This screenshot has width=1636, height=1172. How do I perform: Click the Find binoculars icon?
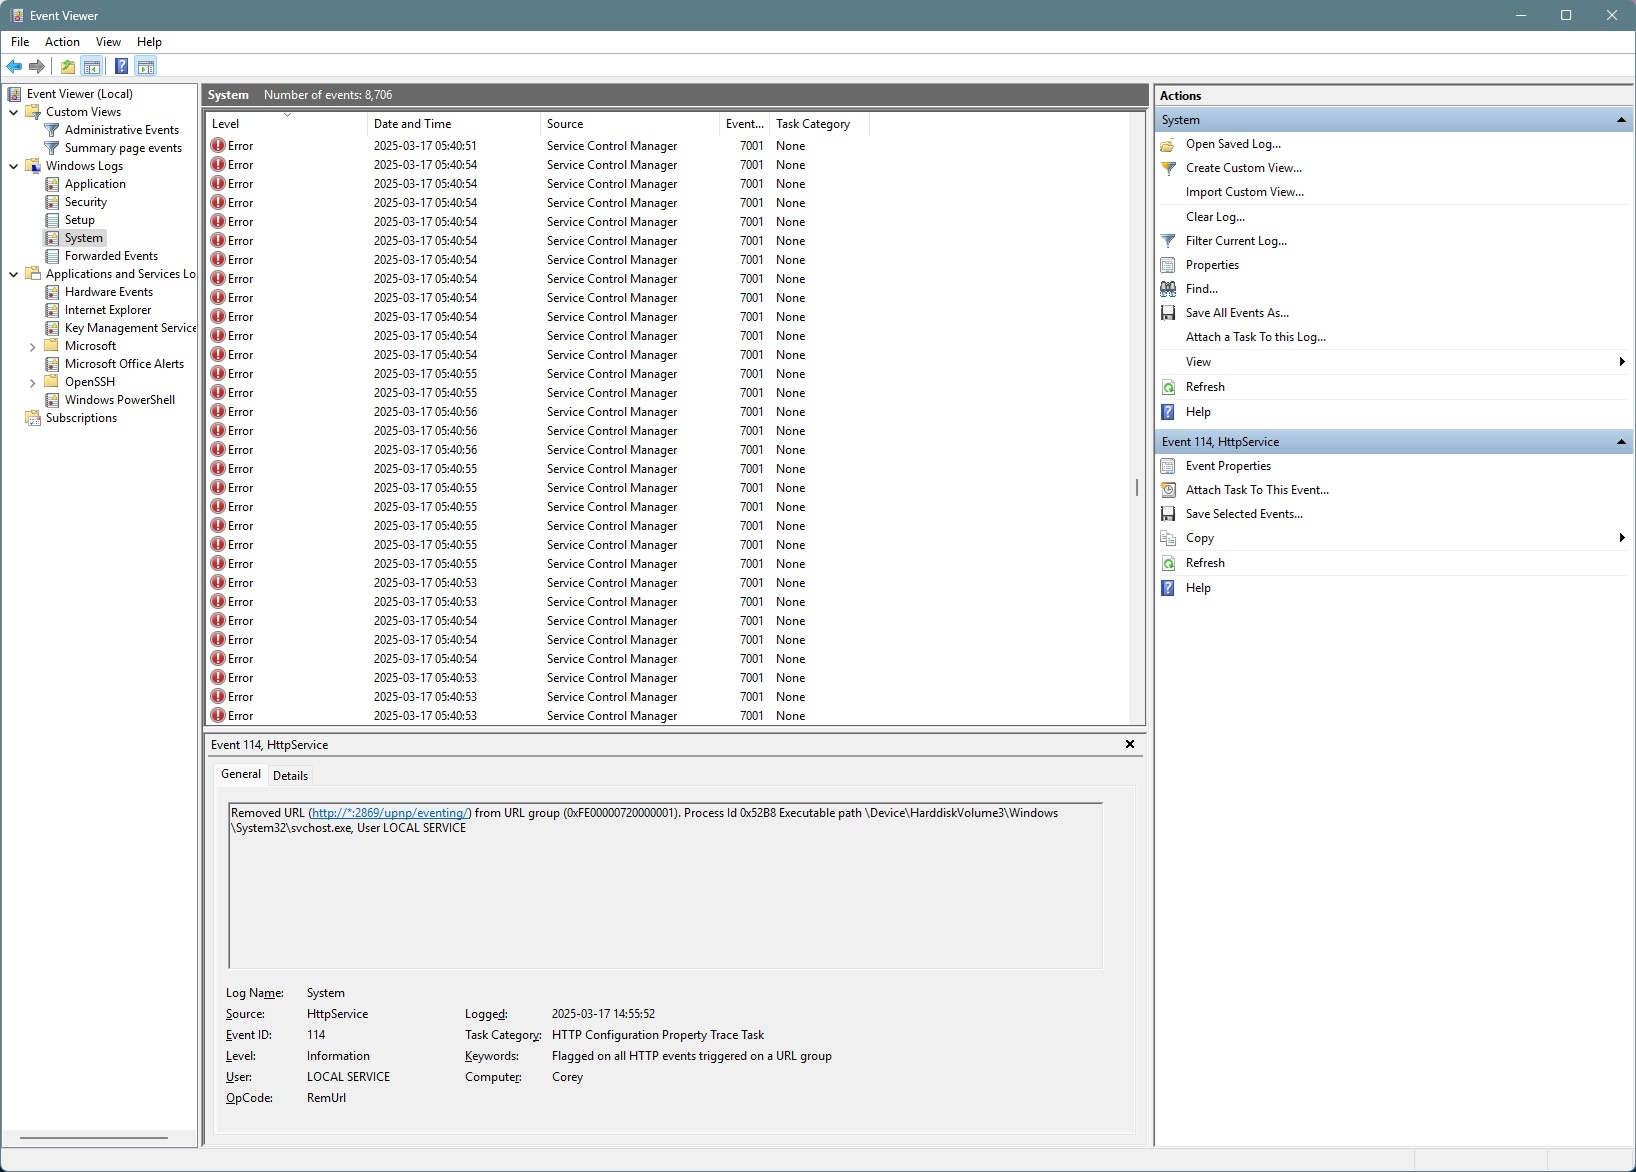pyautogui.click(x=1168, y=289)
